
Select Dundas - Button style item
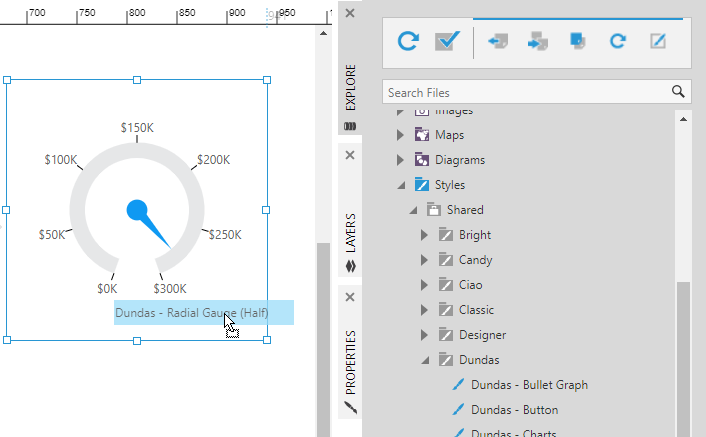(x=514, y=410)
